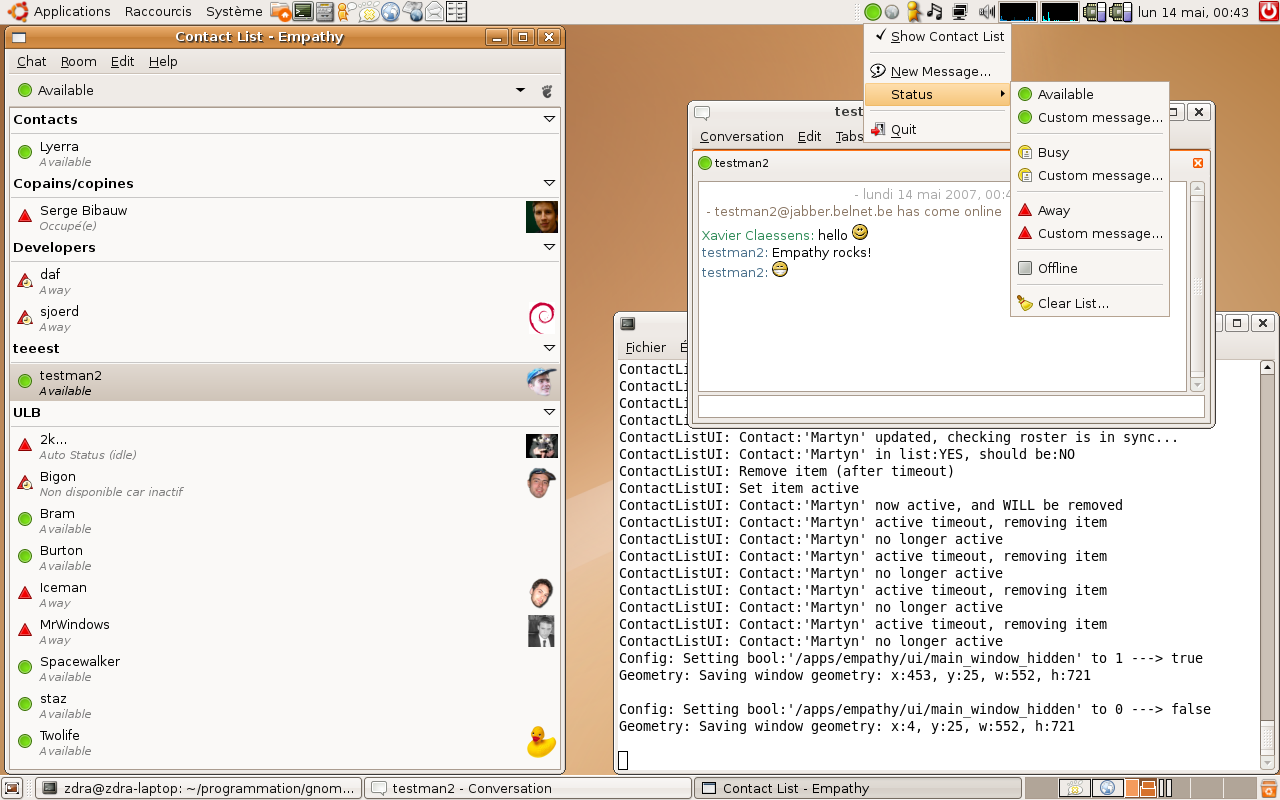Open network monitor tray icon

click(960, 12)
